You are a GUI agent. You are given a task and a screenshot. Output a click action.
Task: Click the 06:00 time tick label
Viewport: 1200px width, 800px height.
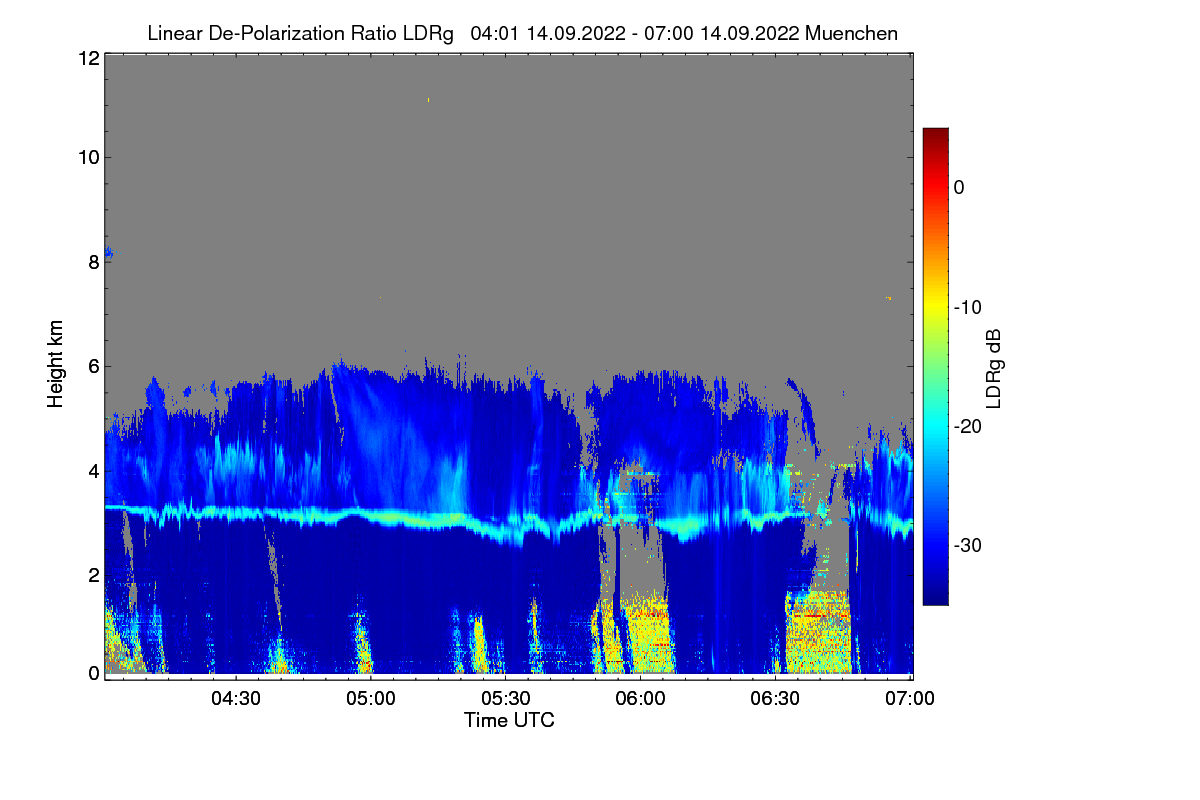click(x=641, y=699)
